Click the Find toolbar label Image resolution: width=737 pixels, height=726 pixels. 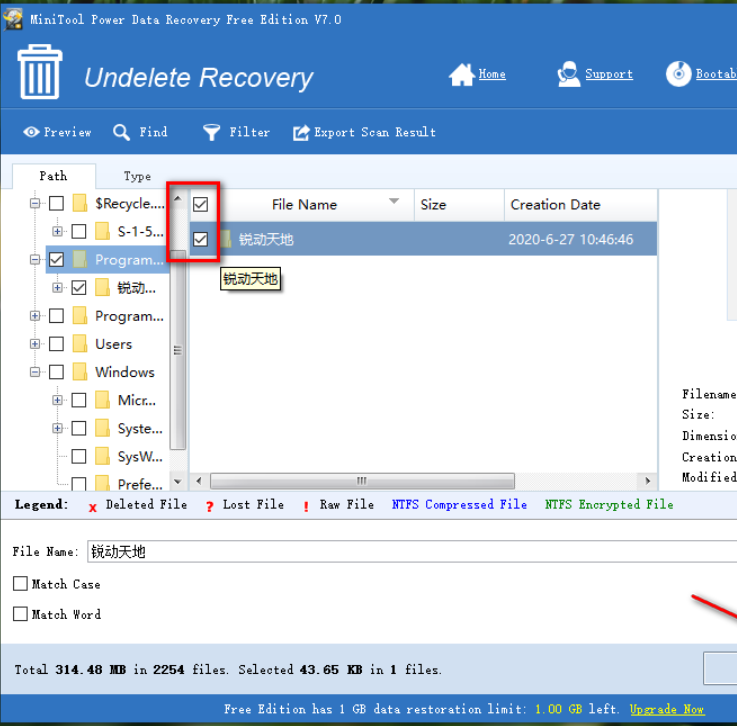tap(153, 132)
